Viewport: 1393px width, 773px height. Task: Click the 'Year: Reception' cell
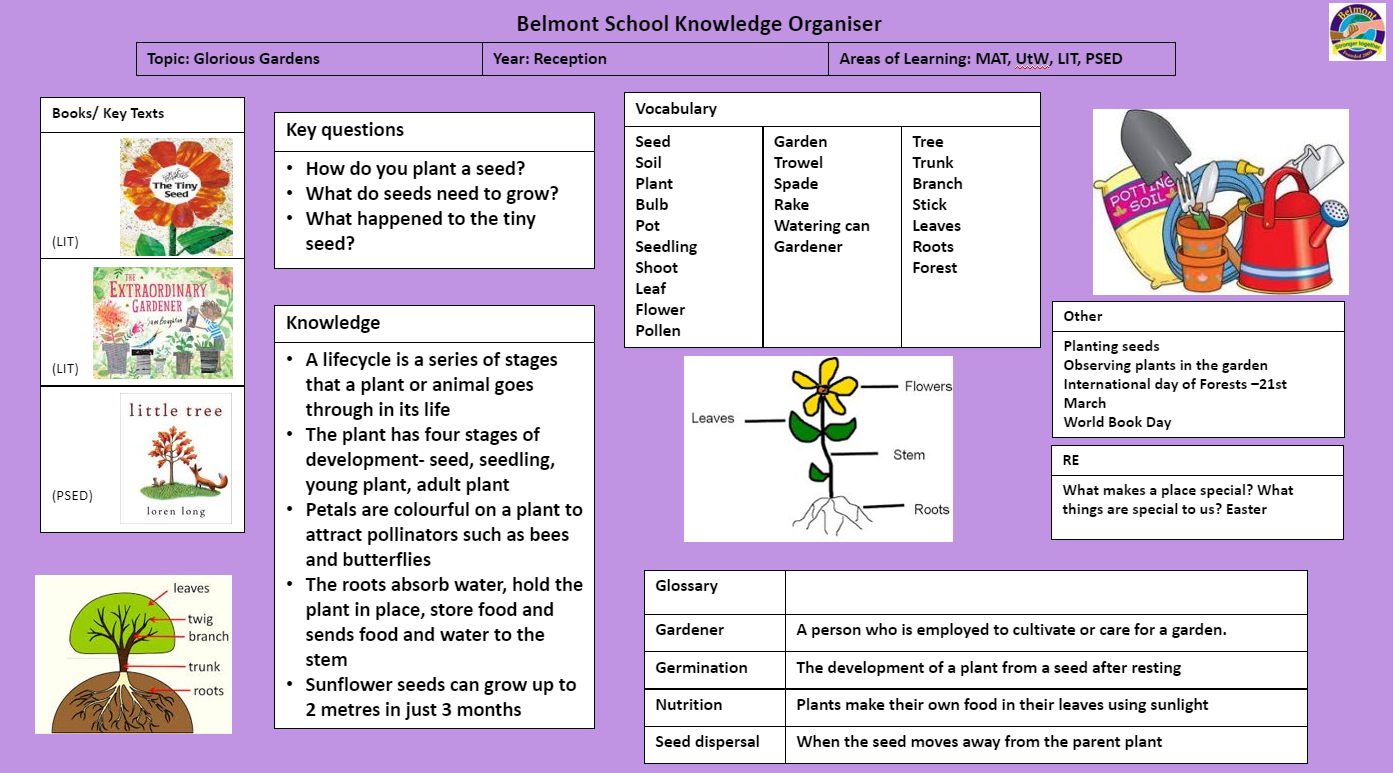pos(655,58)
